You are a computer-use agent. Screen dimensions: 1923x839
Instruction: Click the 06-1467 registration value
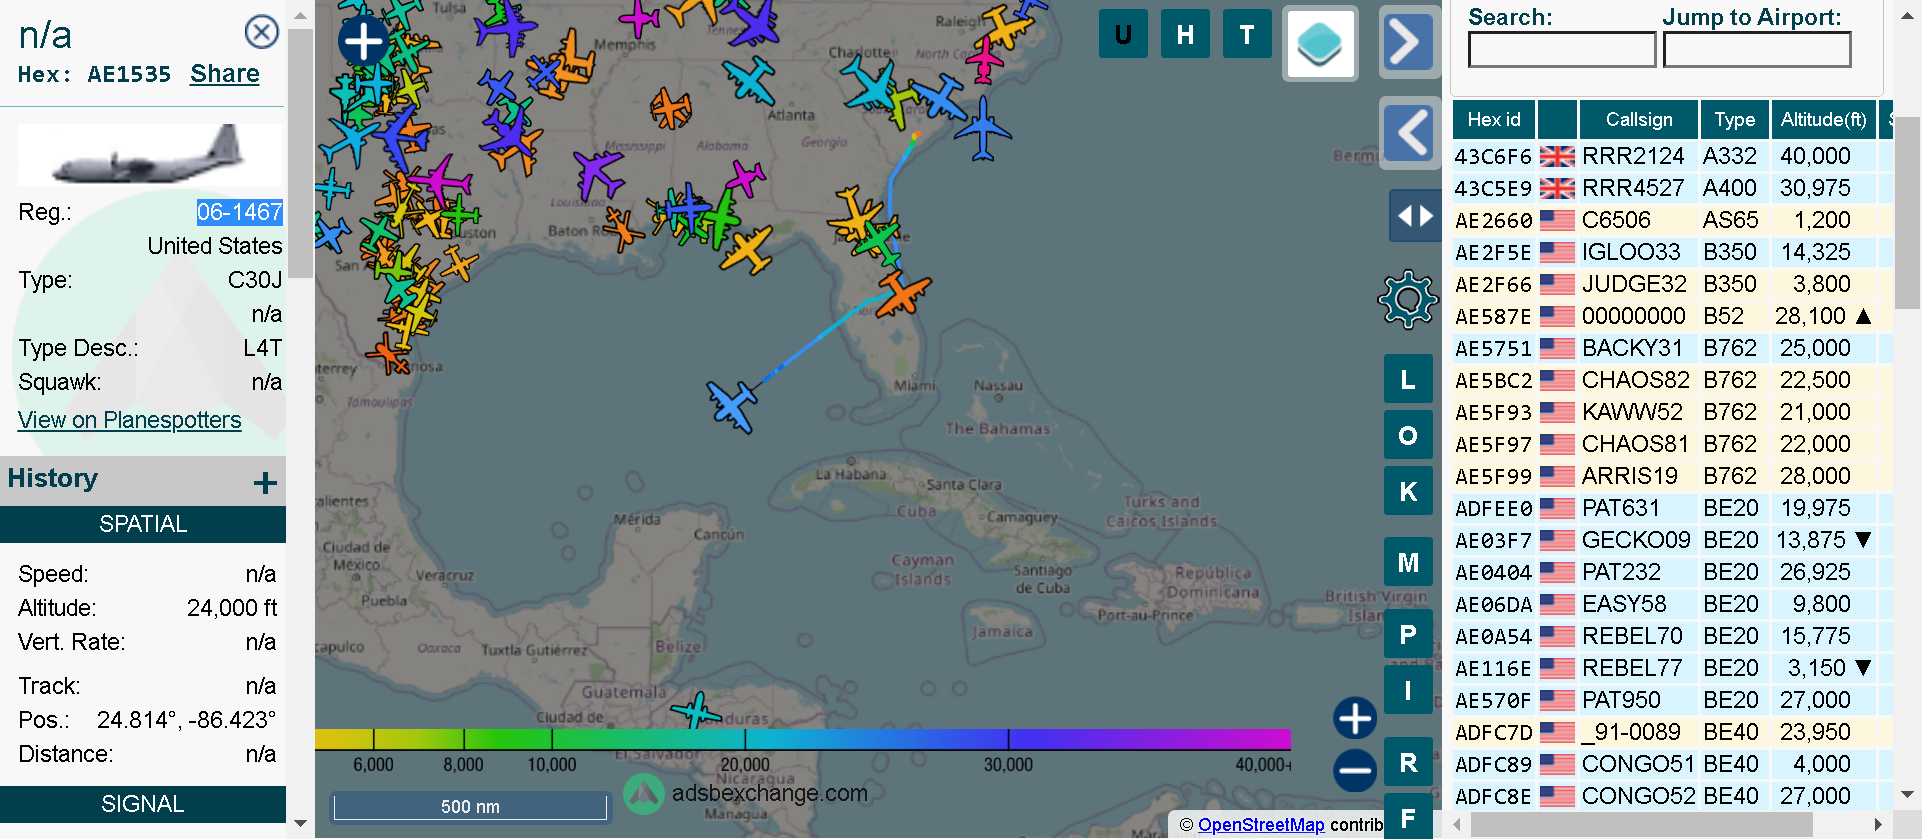[240, 212]
